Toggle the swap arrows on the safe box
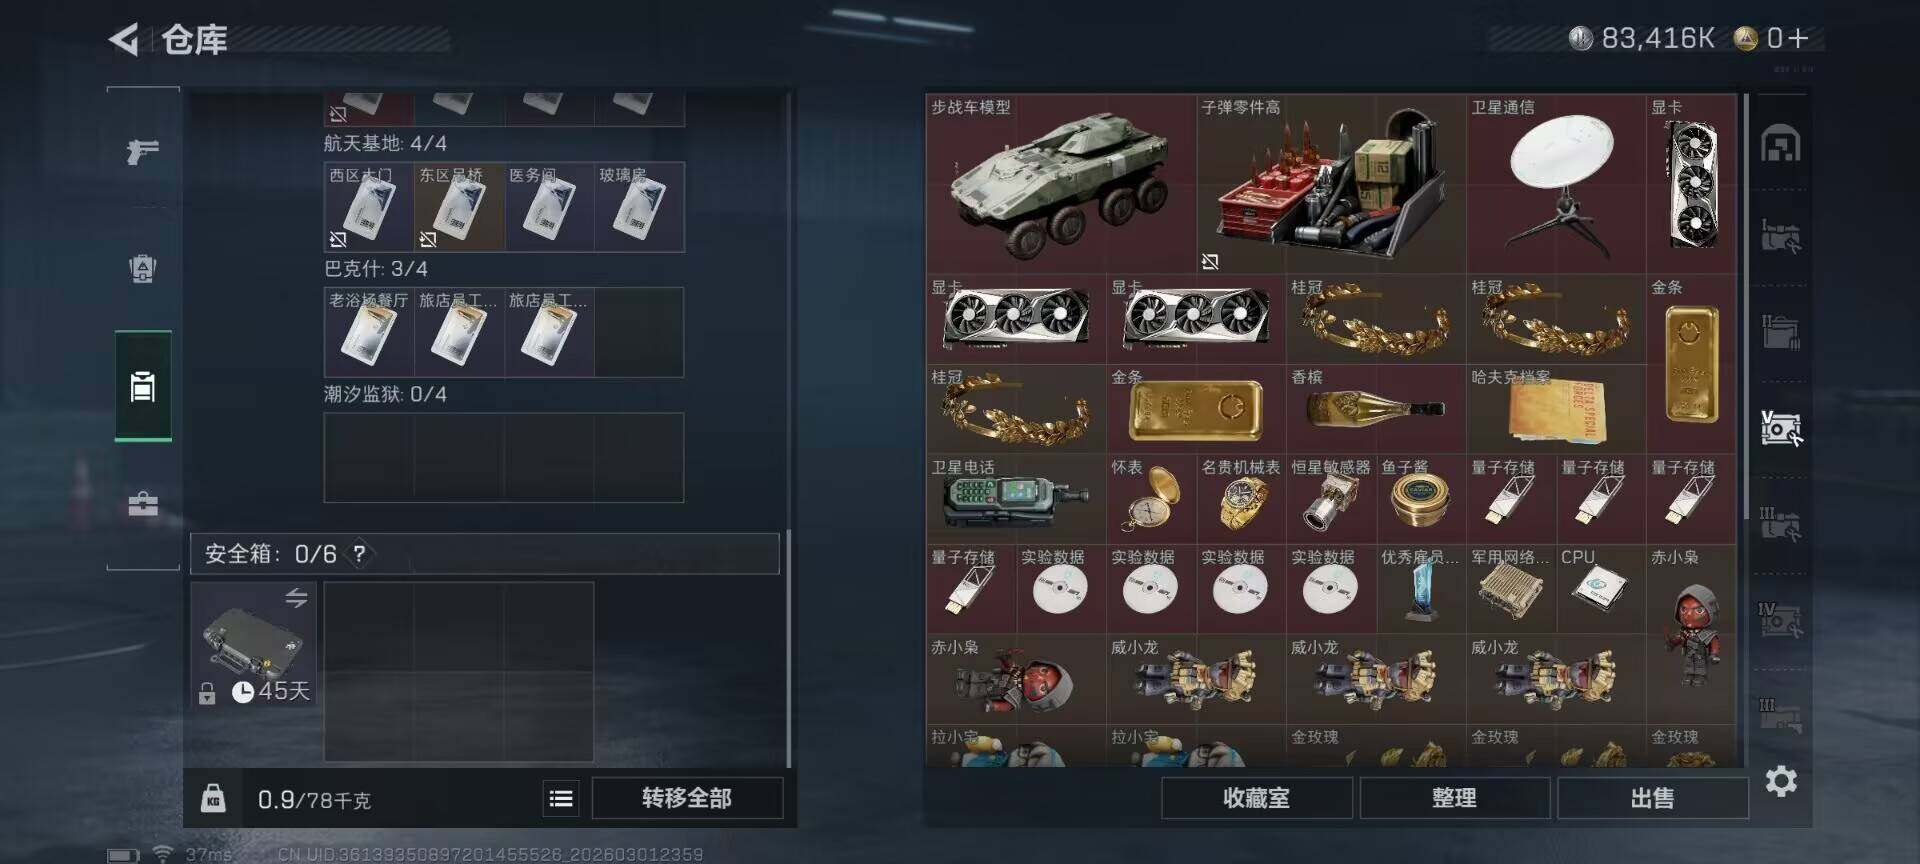Screen dimensions: 1920x864 pyautogui.click(x=296, y=598)
